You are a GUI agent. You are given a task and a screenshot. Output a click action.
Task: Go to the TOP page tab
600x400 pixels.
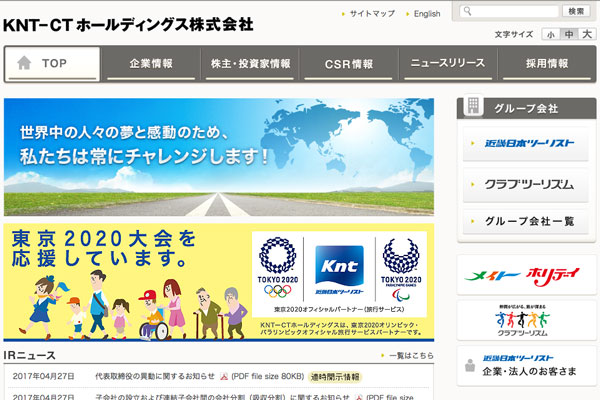pos(52,64)
